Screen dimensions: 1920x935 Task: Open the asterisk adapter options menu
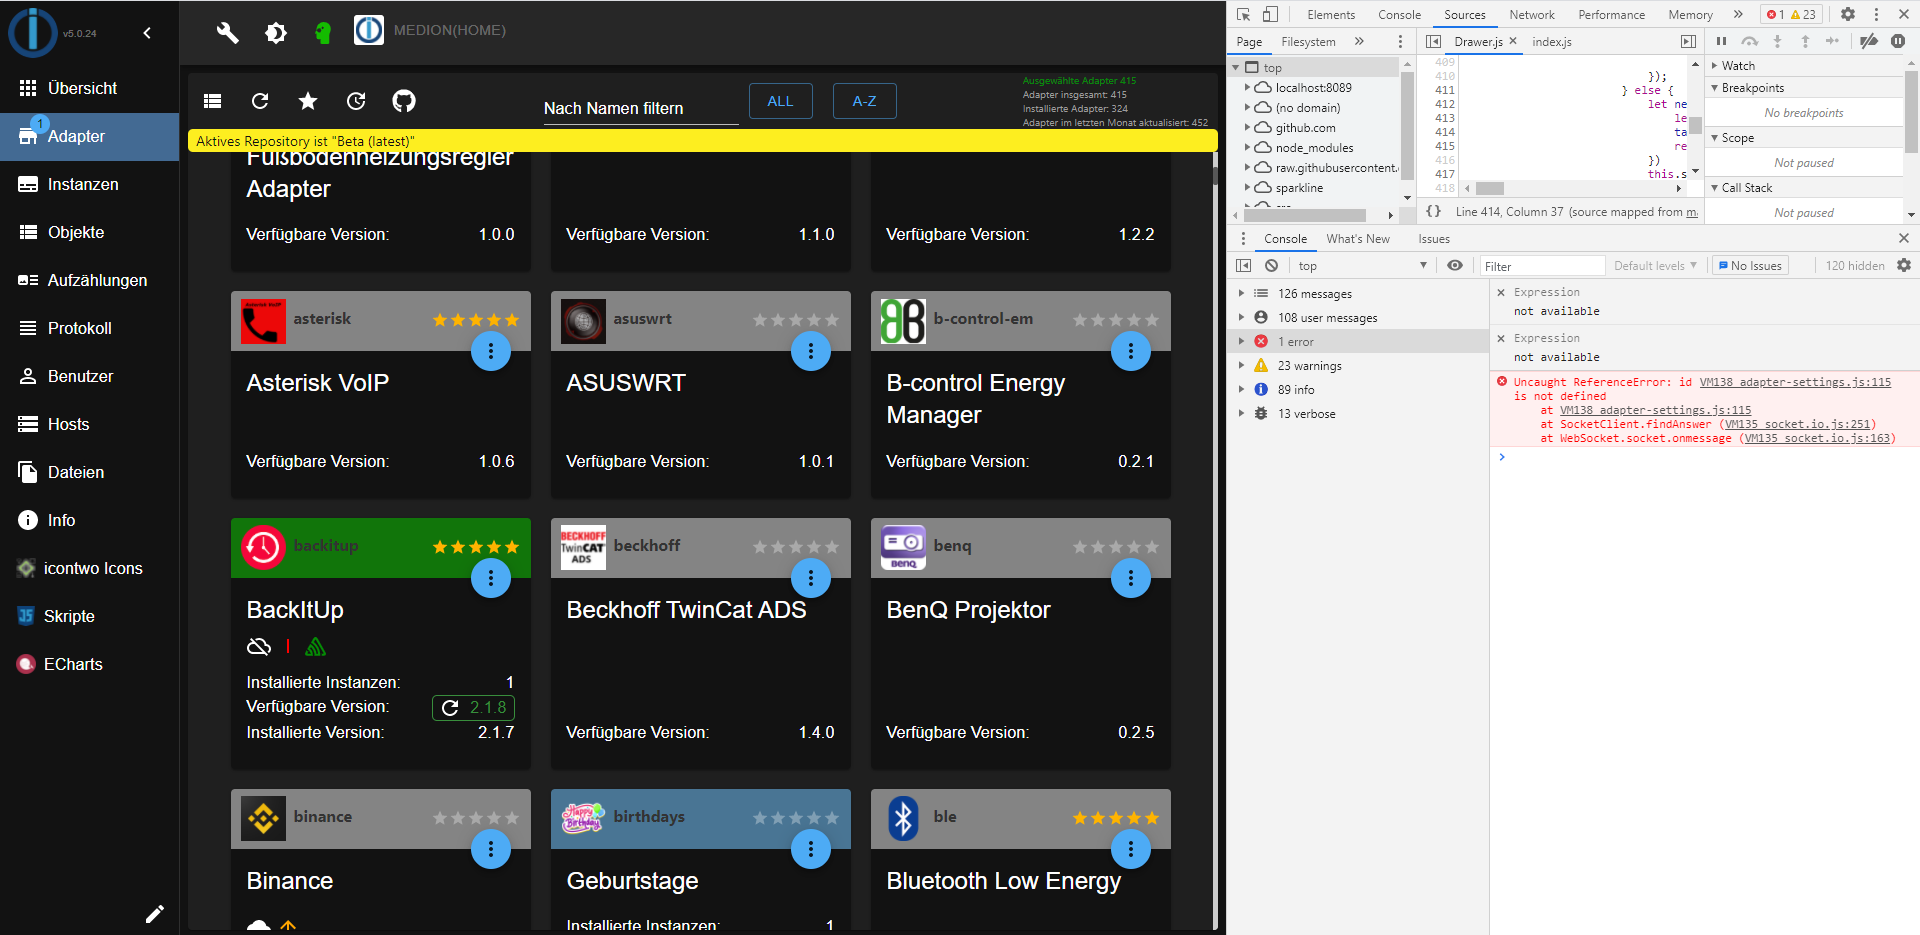491,351
